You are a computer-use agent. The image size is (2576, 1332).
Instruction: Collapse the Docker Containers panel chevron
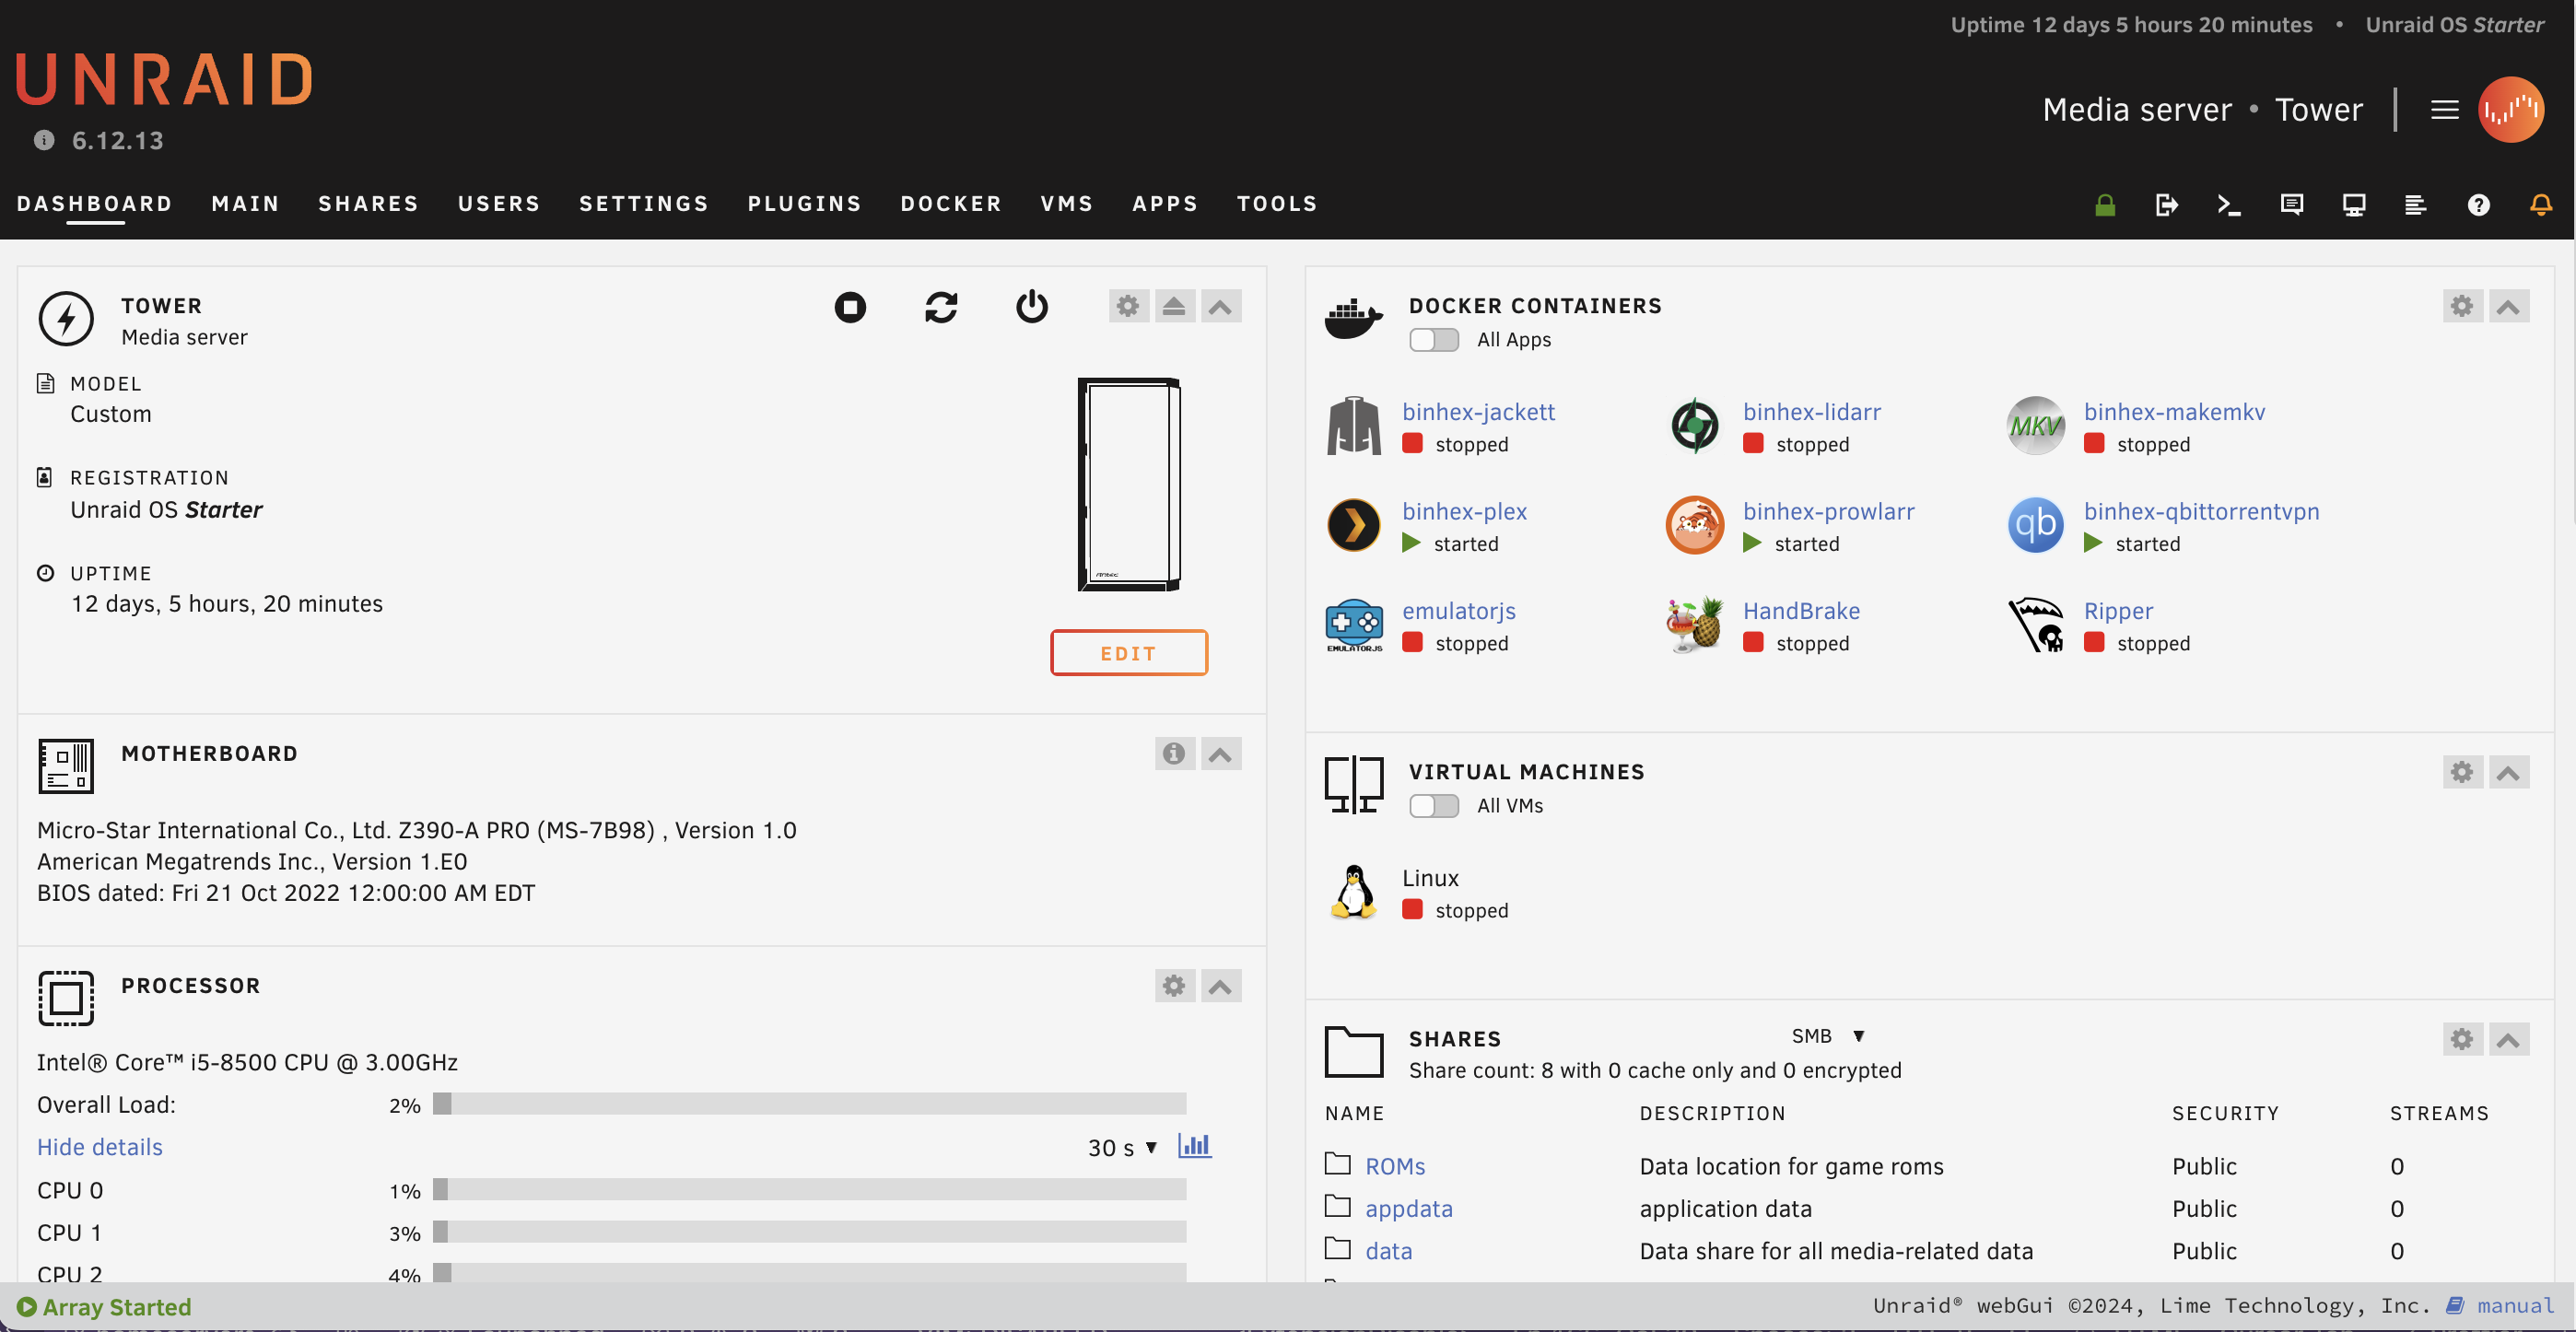[2508, 306]
